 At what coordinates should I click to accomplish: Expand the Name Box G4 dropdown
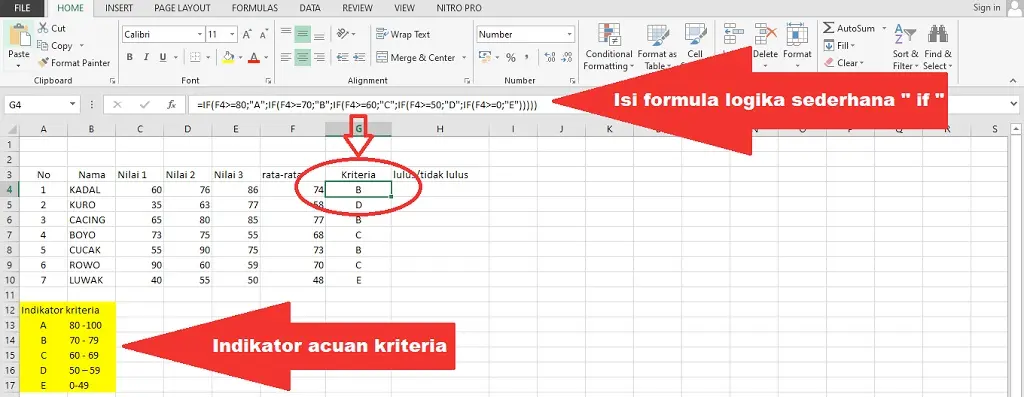pyautogui.click(x=73, y=104)
